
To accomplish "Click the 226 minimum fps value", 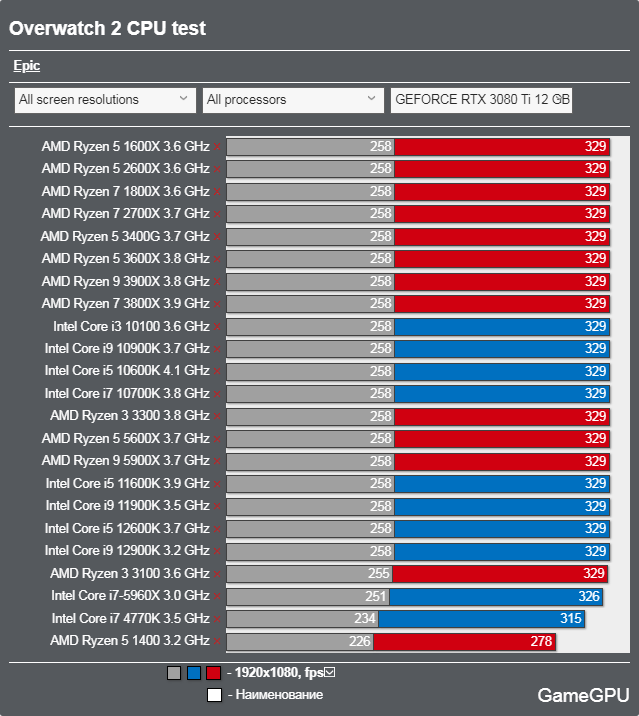I will [x=360, y=641].
